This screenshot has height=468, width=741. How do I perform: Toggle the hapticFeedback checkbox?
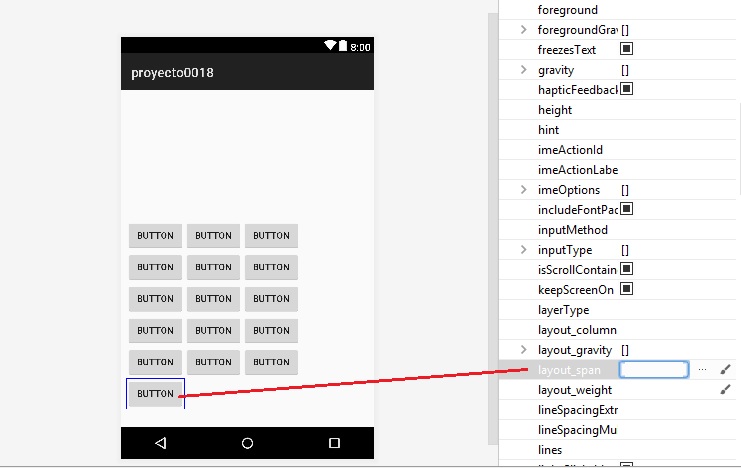627,89
